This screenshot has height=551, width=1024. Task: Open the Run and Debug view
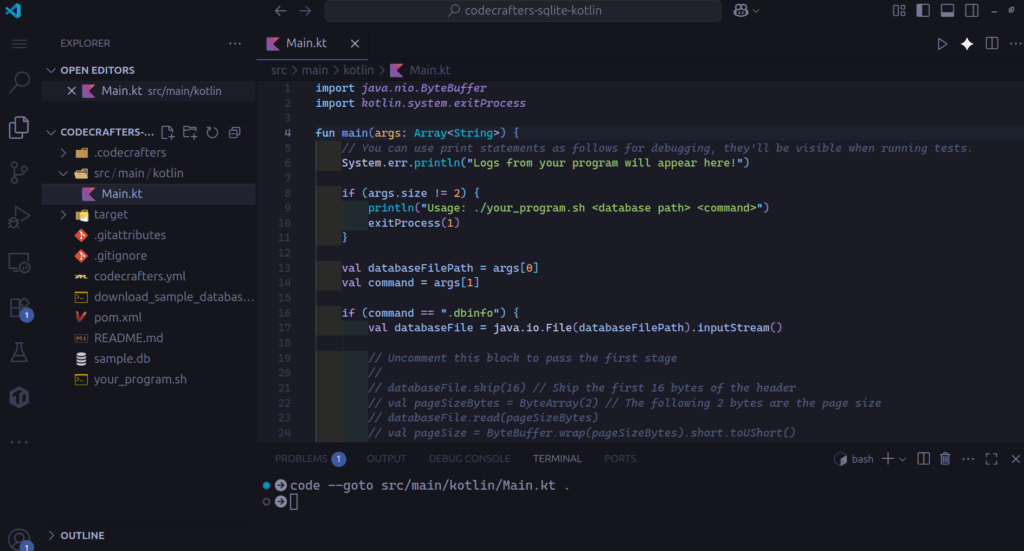pyautogui.click(x=20, y=217)
